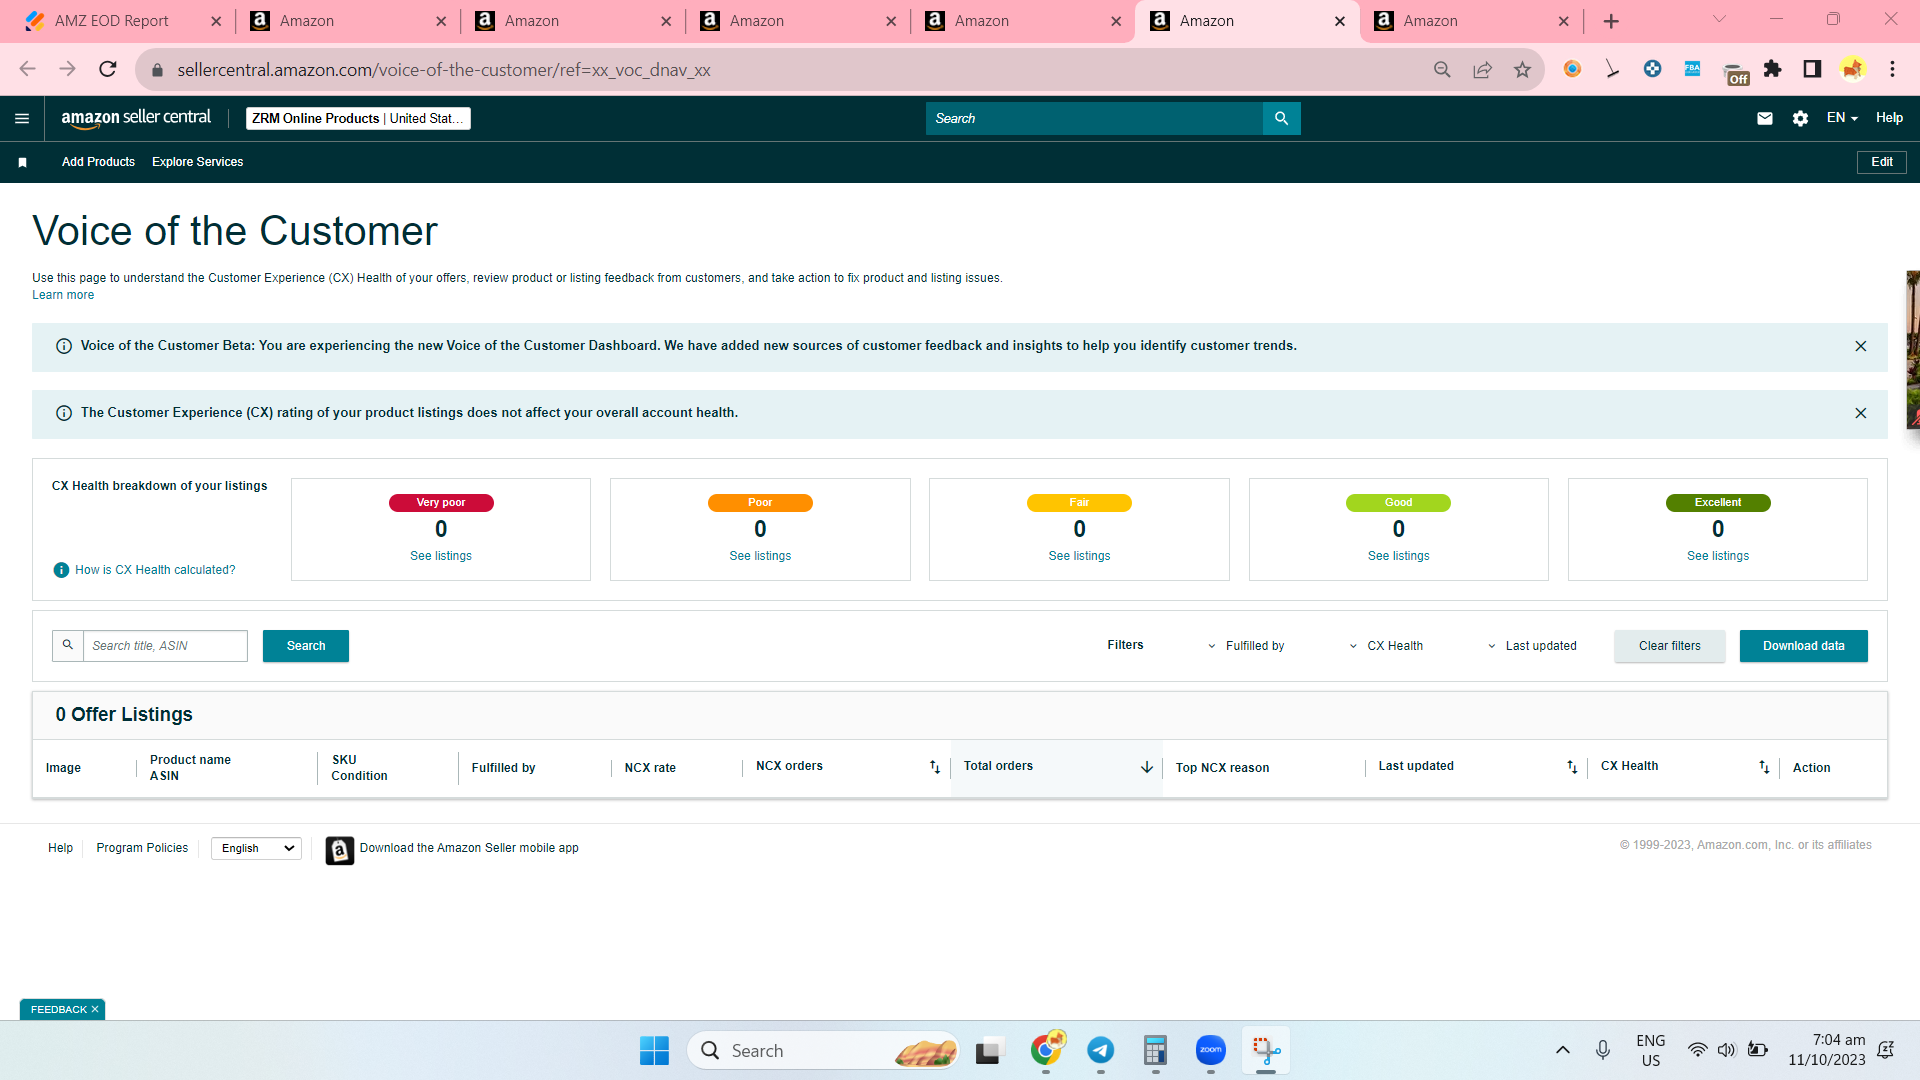The image size is (1920, 1080).
Task: Sort by Last updated column arrows
Action: [1572, 767]
